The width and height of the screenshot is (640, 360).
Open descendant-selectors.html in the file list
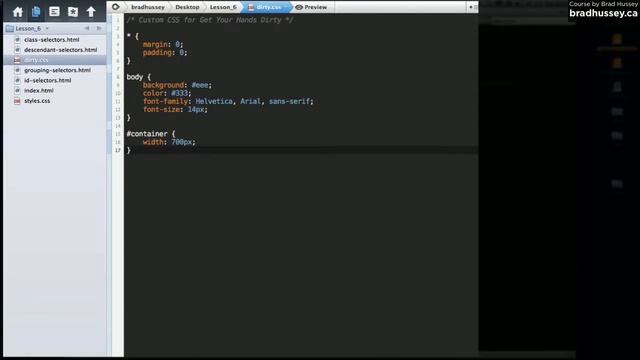[x=60, y=50]
